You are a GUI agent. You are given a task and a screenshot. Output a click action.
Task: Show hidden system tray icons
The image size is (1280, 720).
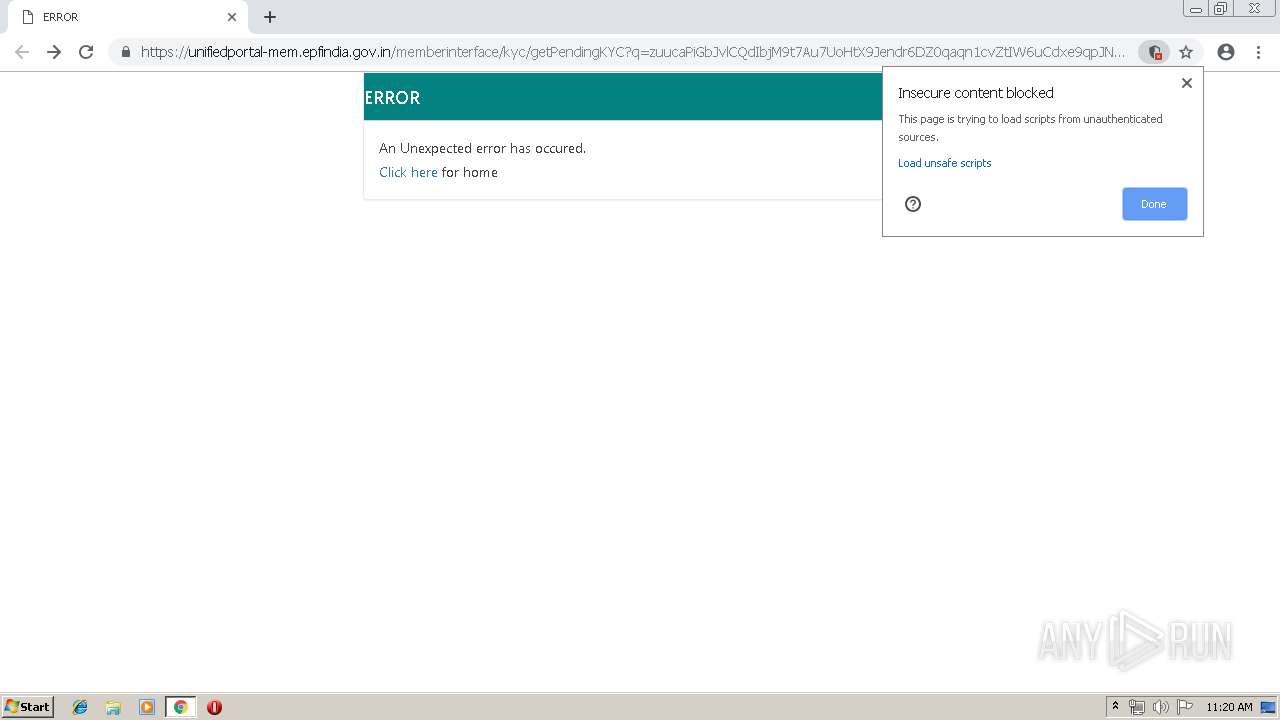[1116, 707]
